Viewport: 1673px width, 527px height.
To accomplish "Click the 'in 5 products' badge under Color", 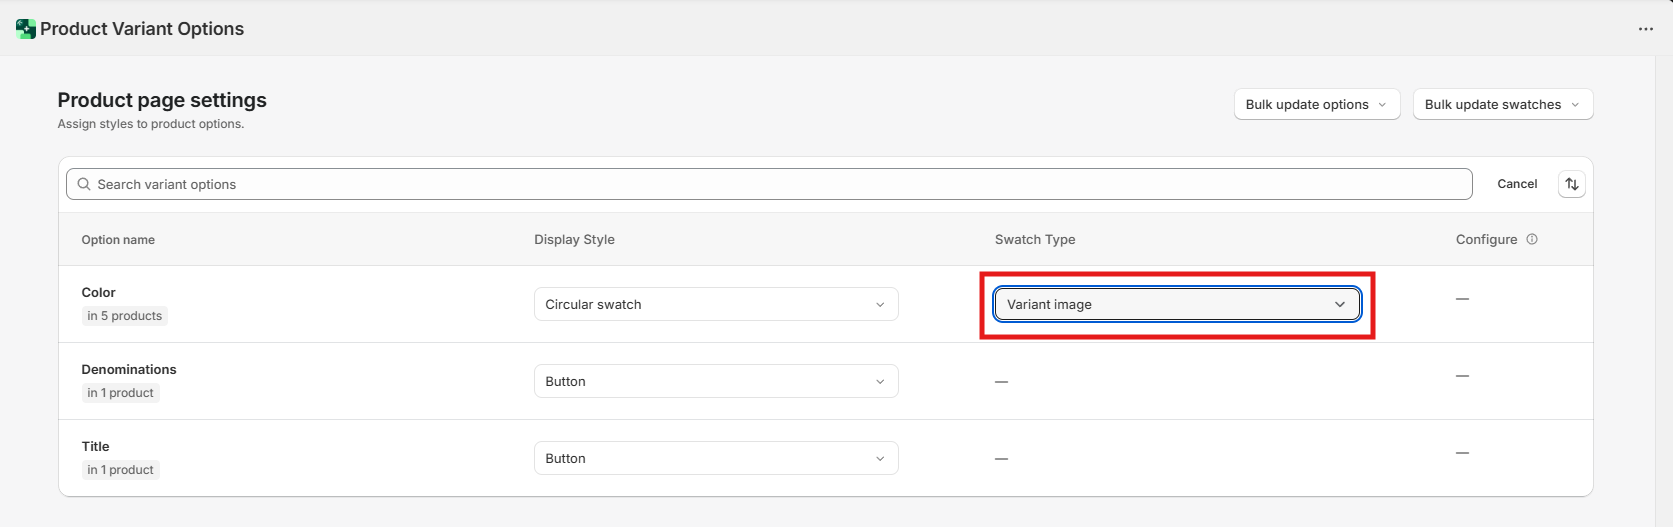I will coord(124,316).
